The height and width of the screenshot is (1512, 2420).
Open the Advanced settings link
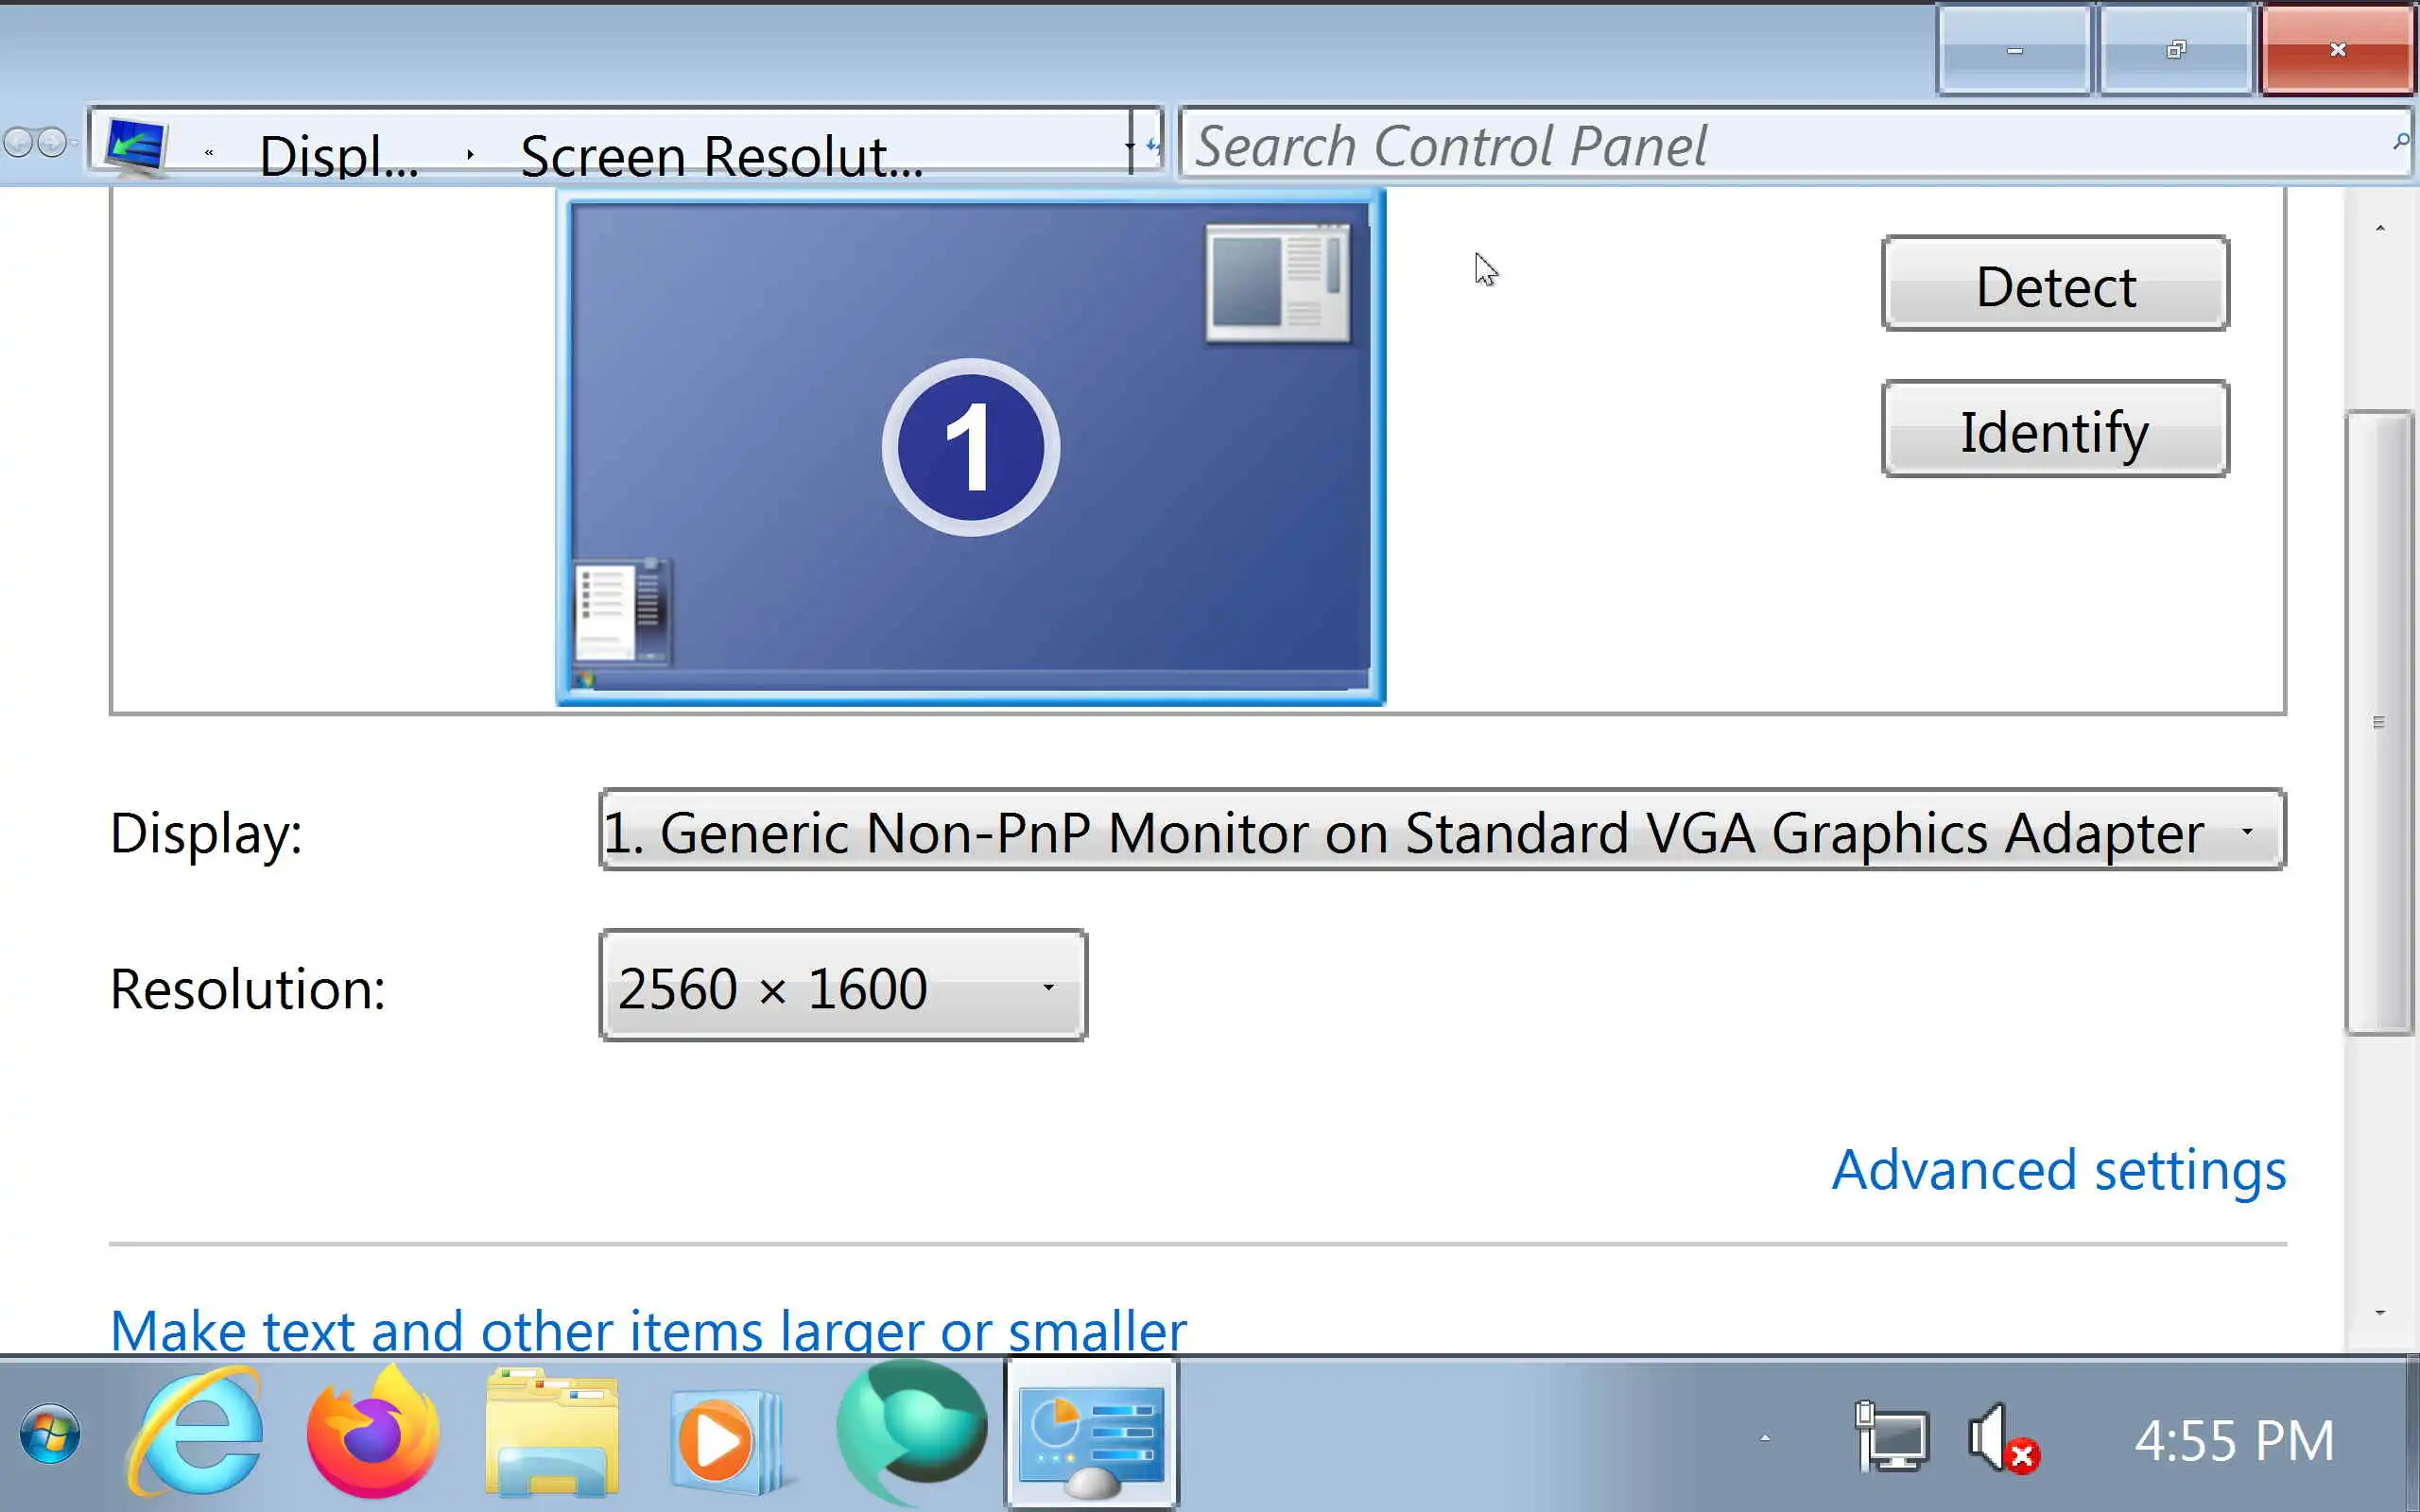(2058, 1170)
